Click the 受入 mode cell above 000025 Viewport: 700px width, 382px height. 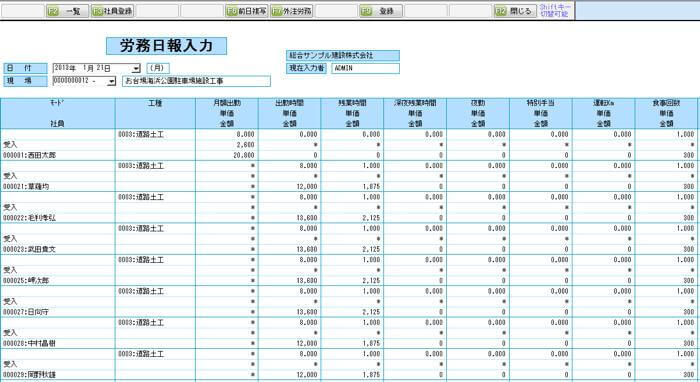58,270
